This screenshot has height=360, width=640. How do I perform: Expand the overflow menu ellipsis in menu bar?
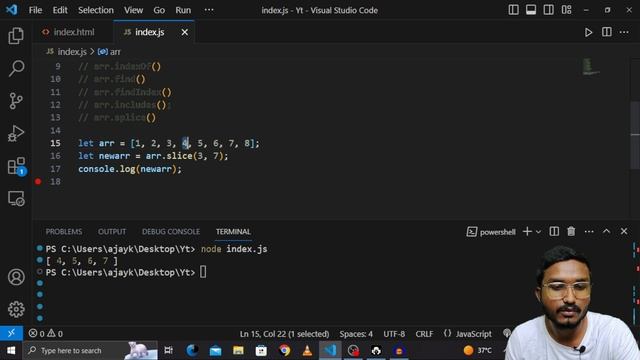pos(209,10)
